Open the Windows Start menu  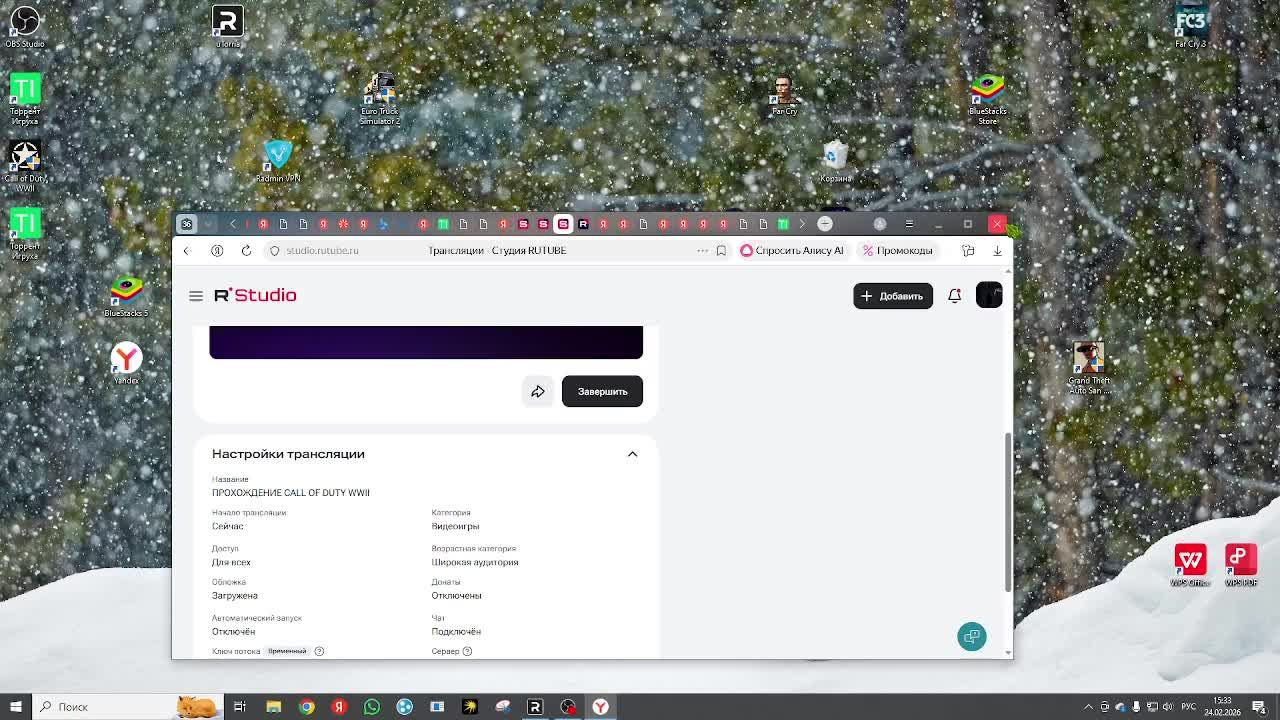click(x=16, y=707)
